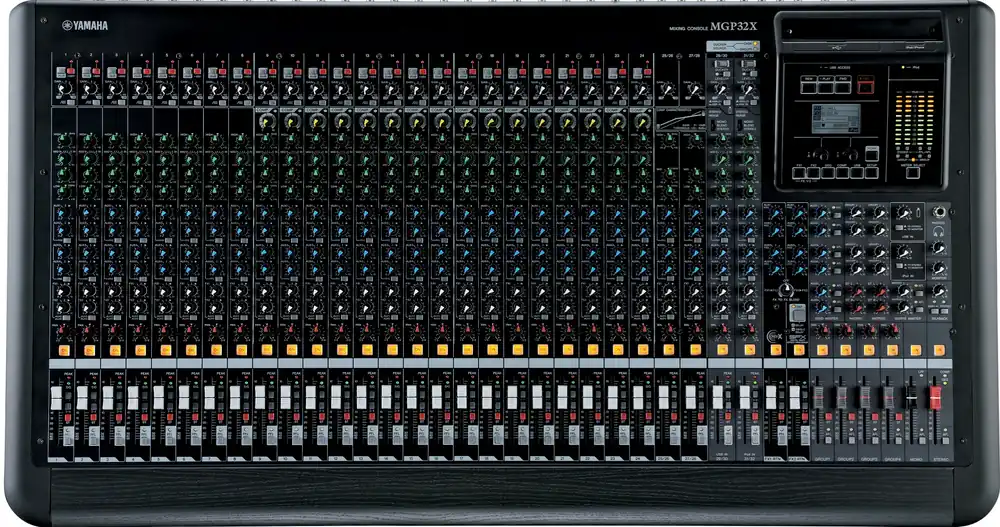This screenshot has height=527, width=1000.
Task: Toggle the MONO/BLEND/STEREO switch on channel 29/30
Action: click(714, 124)
